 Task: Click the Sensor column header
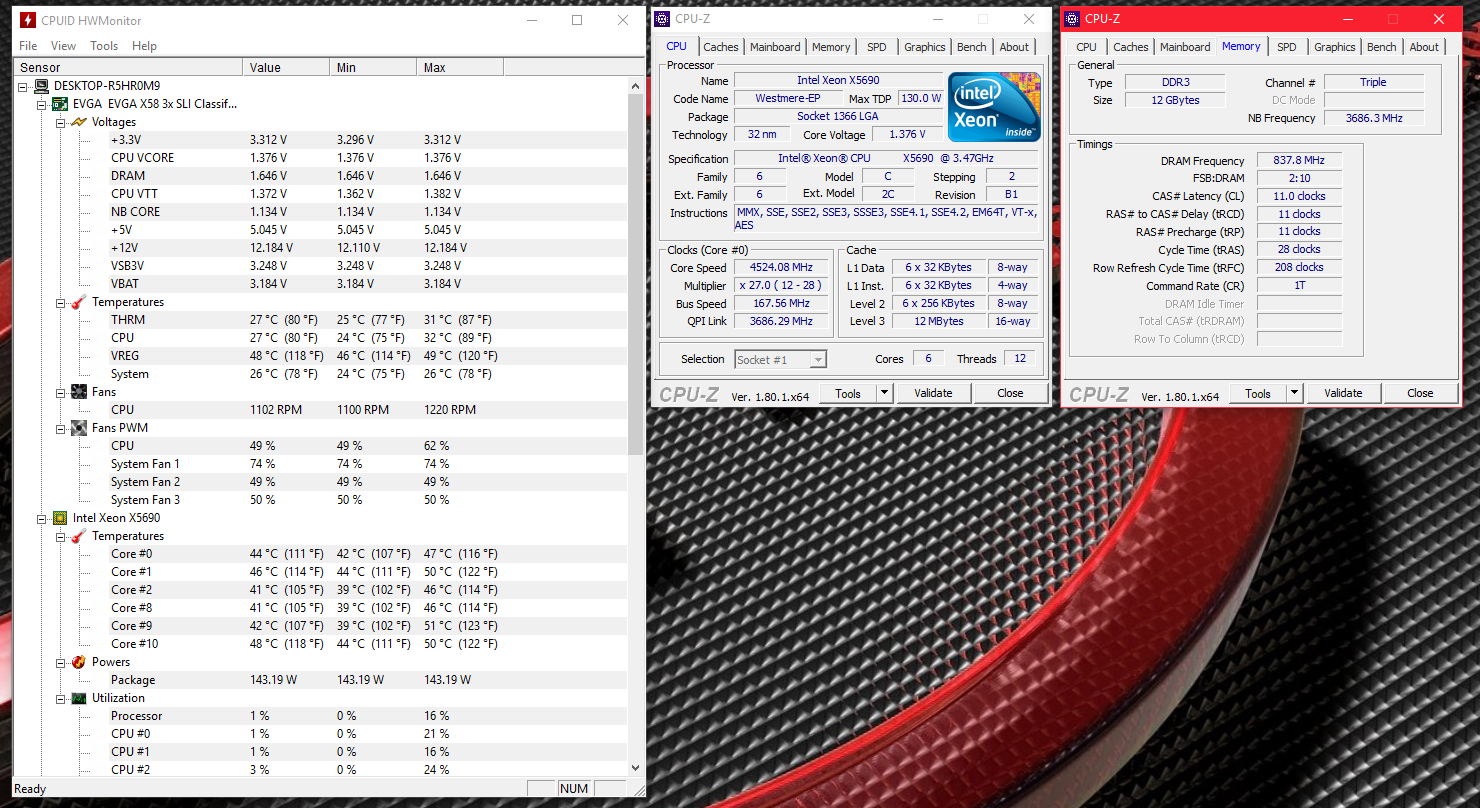(x=128, y=68)
